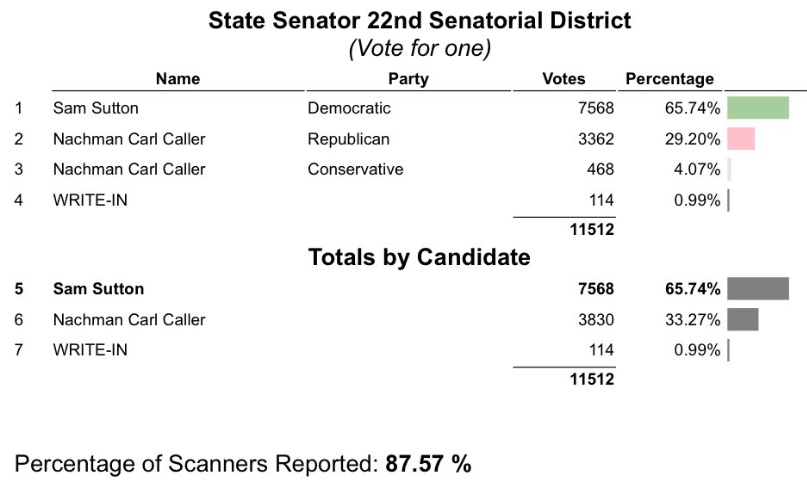
Task: Click the first 11512 total votes figure
Action: (592, 229)
